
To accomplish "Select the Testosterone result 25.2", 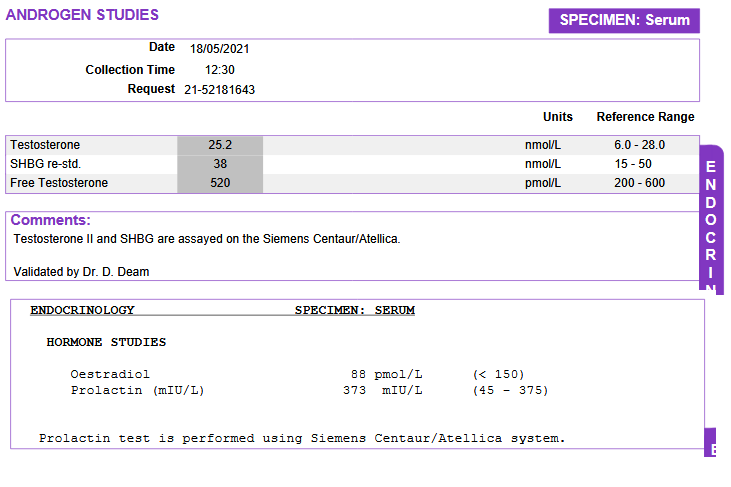I will click(x=220, y=145).
